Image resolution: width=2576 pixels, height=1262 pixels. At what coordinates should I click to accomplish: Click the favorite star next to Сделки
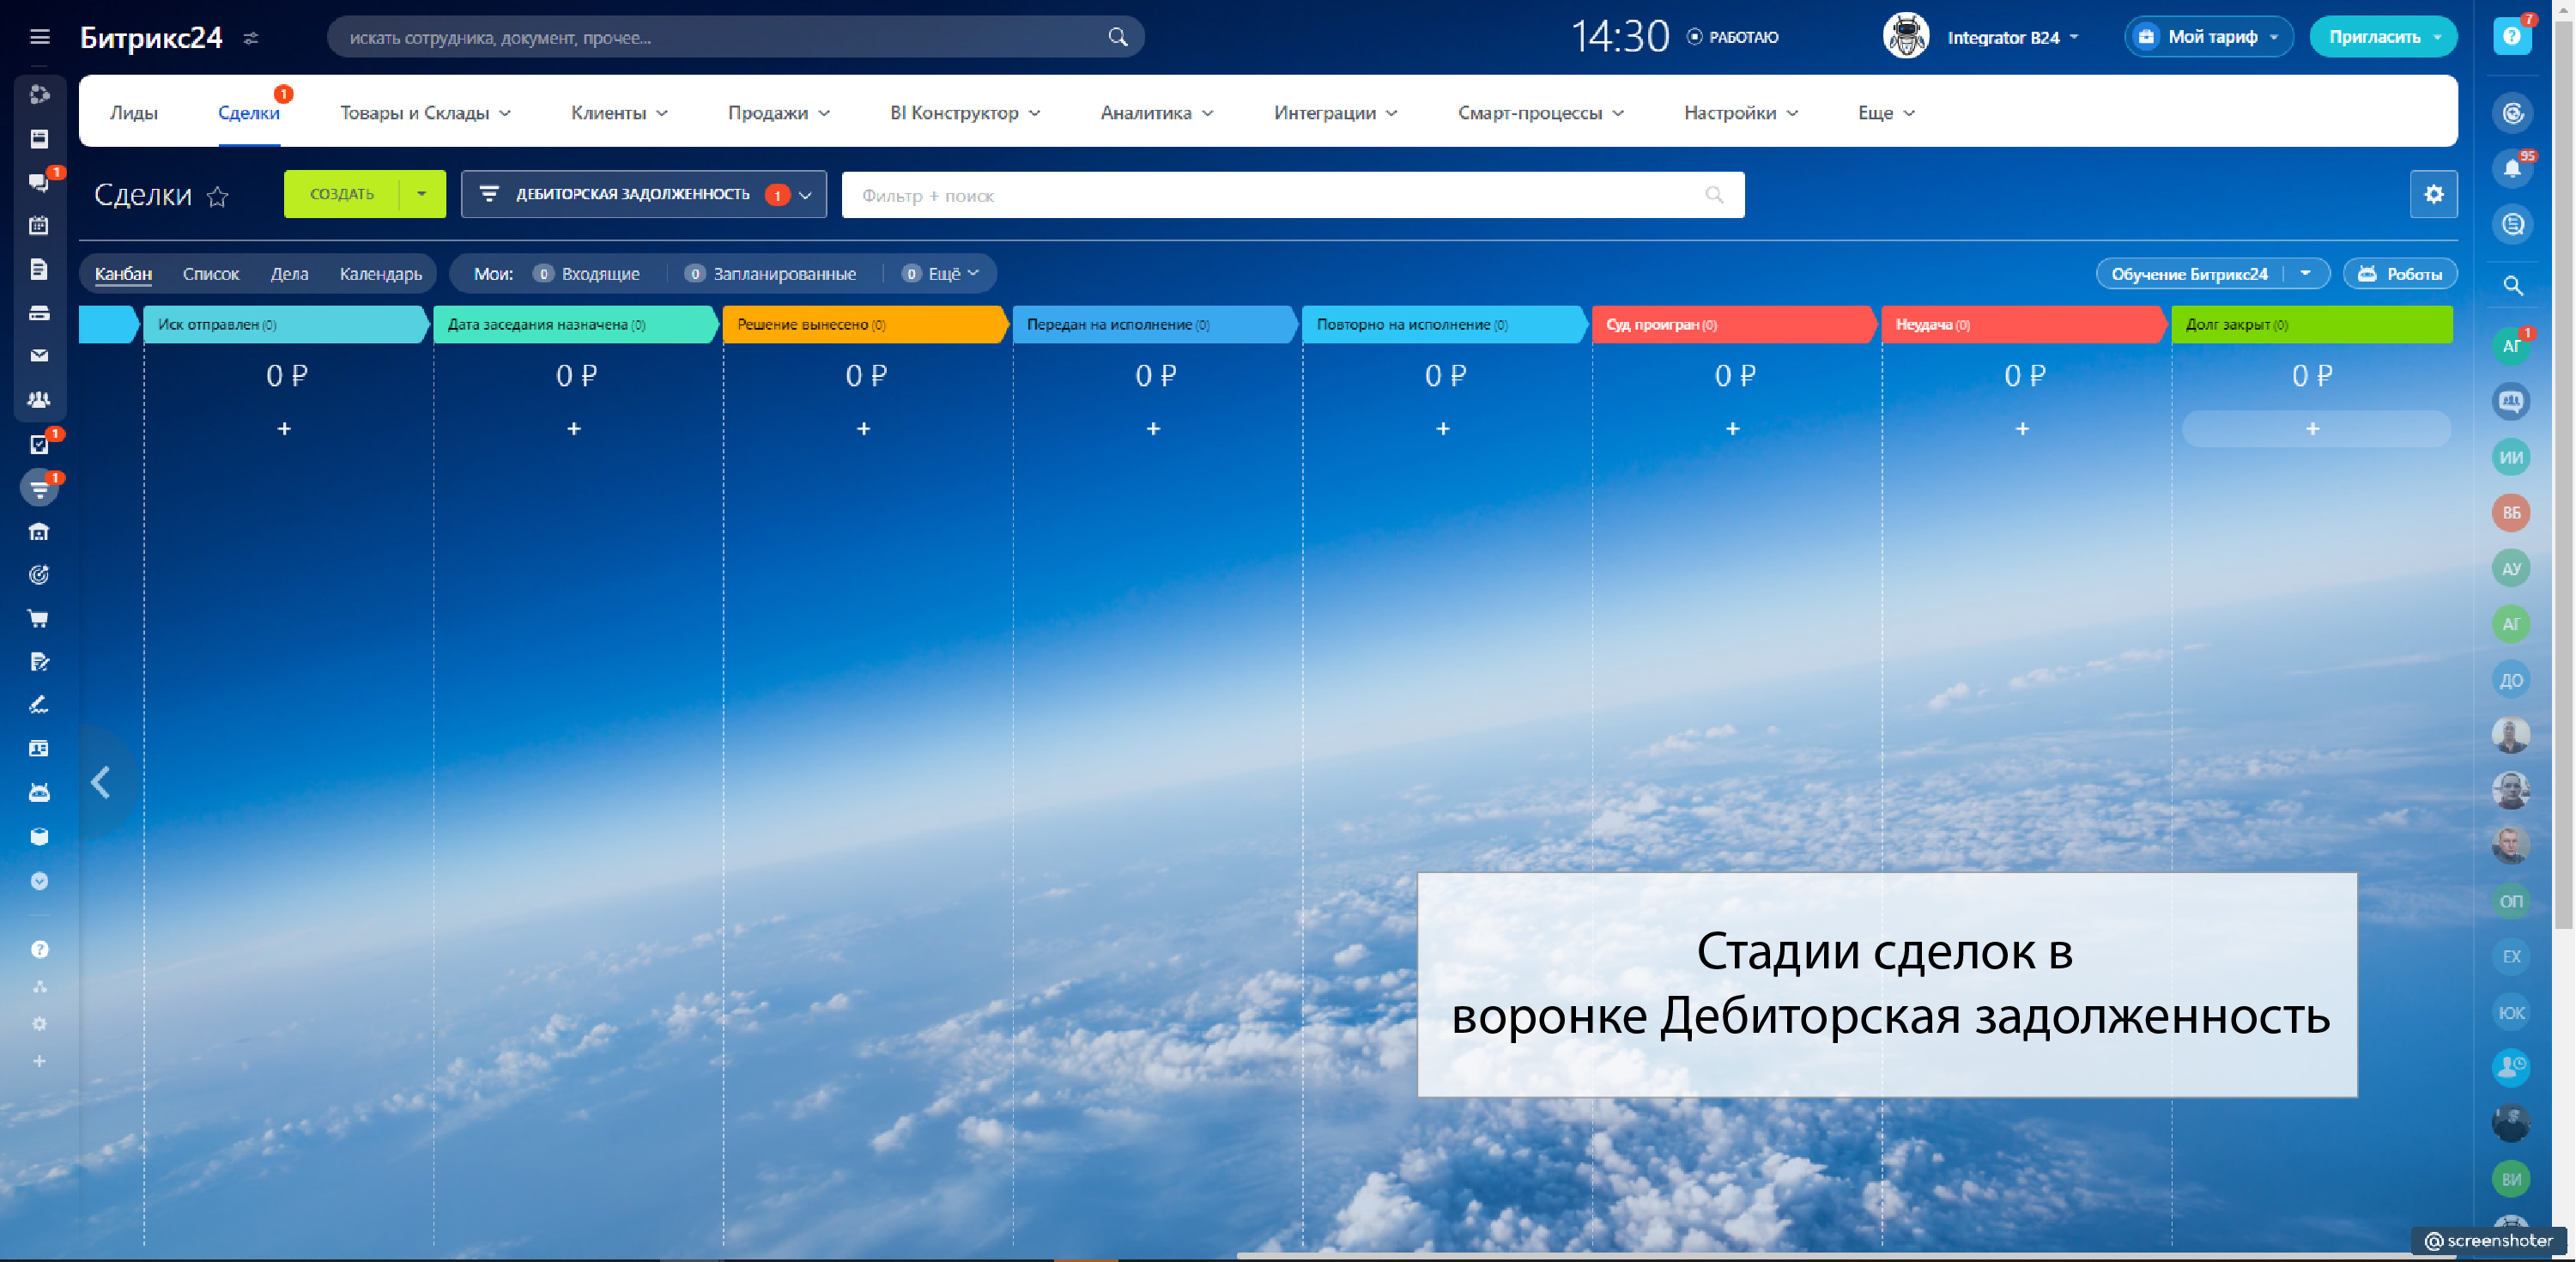[218, 196]
